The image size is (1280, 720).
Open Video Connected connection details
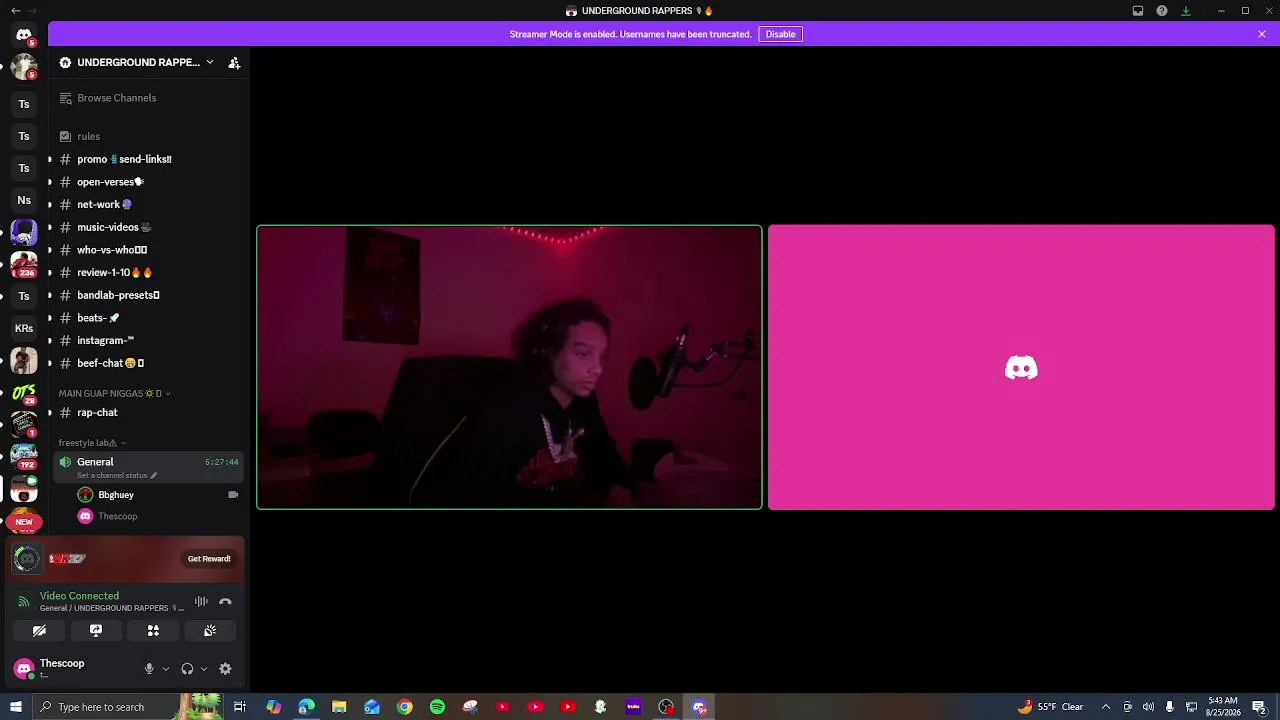(79, 596)
